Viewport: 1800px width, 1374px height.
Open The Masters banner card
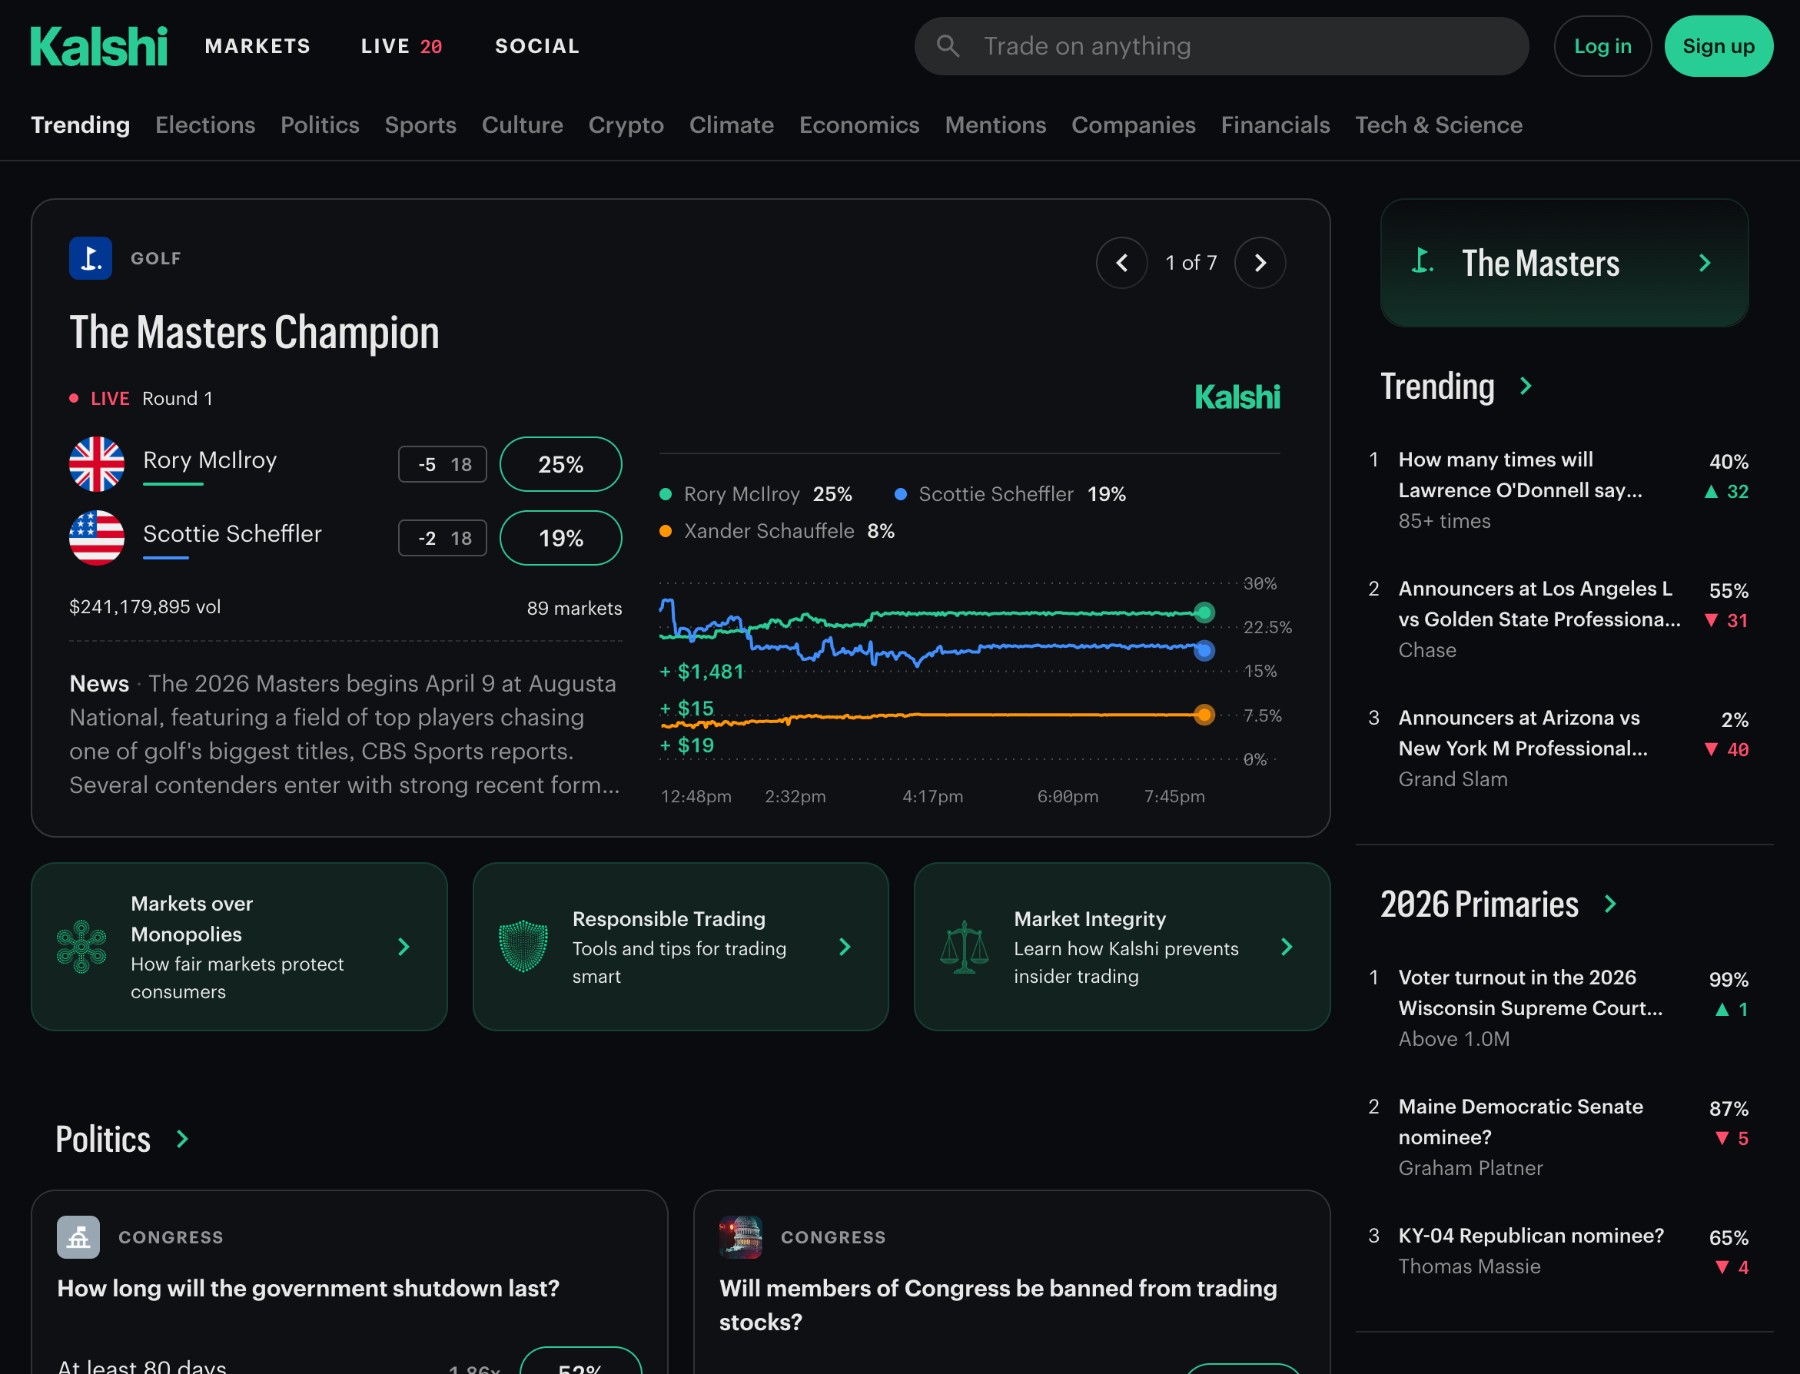pos(1564,263)
